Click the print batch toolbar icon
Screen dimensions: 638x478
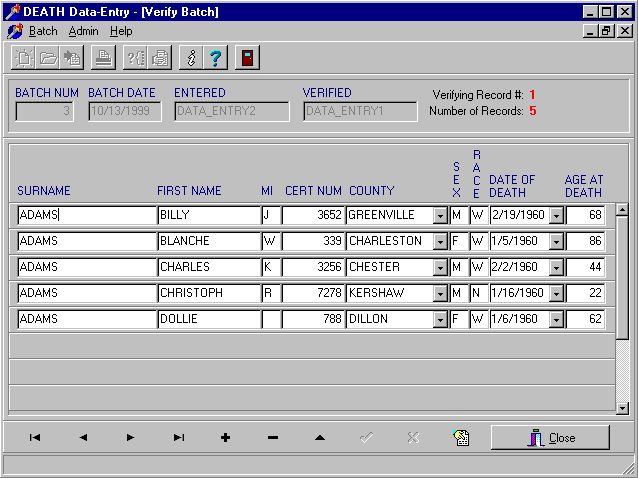point(101,58)
